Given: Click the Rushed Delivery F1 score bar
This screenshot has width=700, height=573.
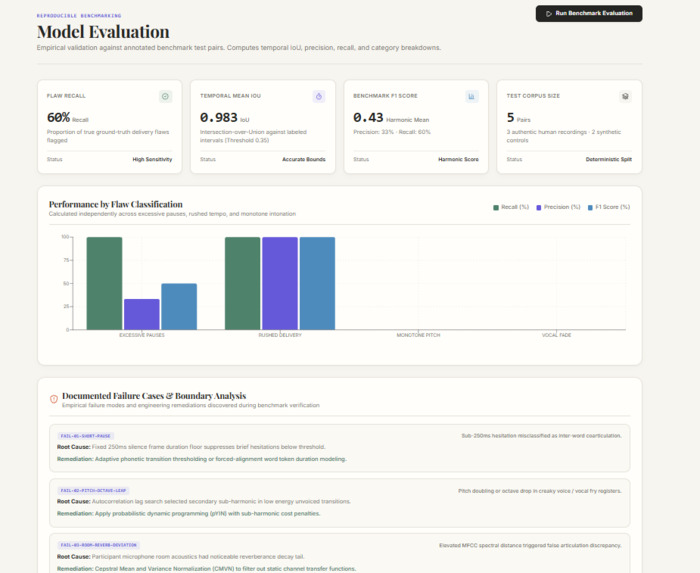Looking at the screenshot, I should click(317, 283).
